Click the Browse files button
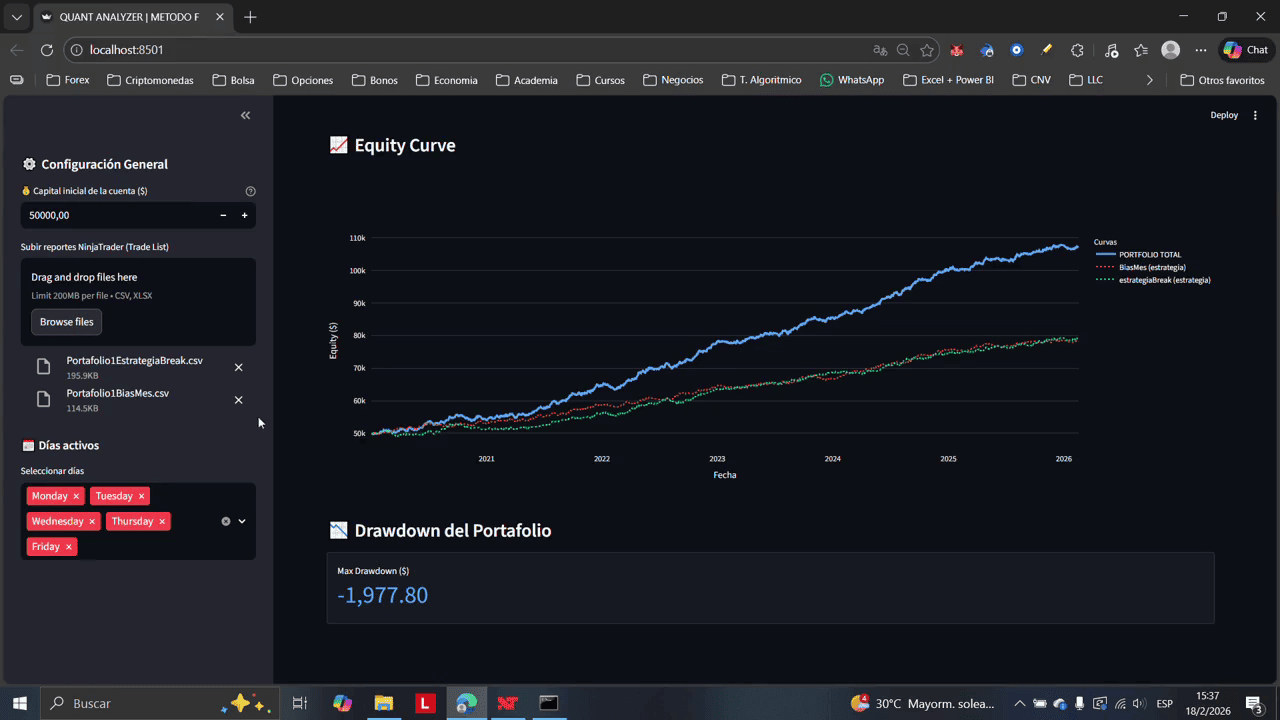This screenshot has width=1280, height=720. 67,322
